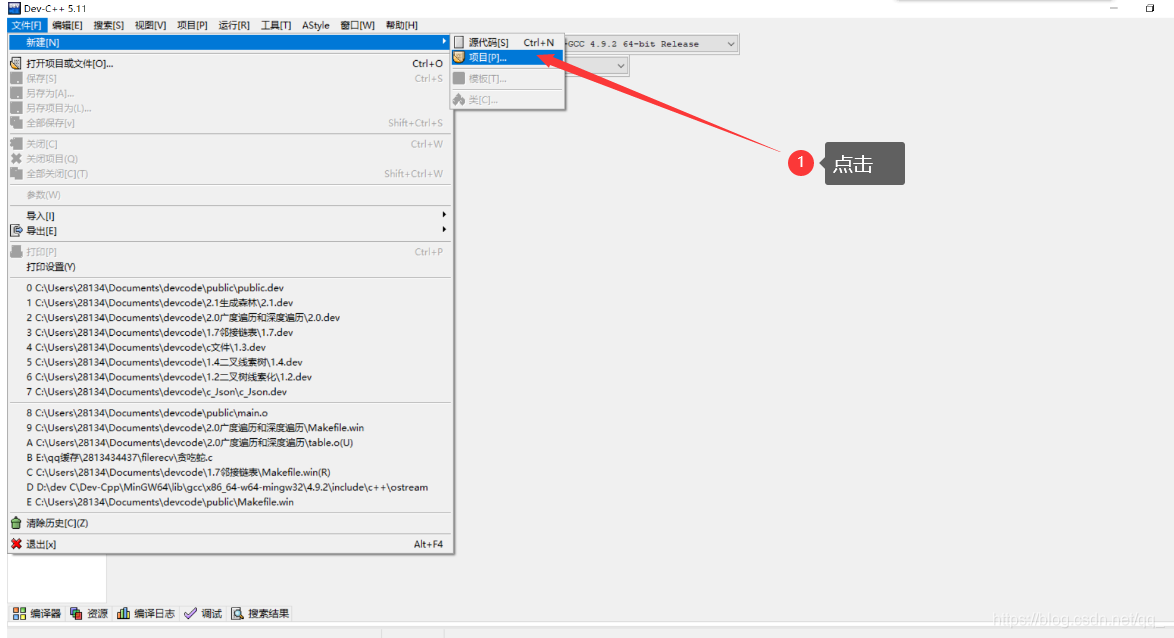1174x638 pixels.
Task: Select 打印设置(Y)
Action: coord(229,267)
